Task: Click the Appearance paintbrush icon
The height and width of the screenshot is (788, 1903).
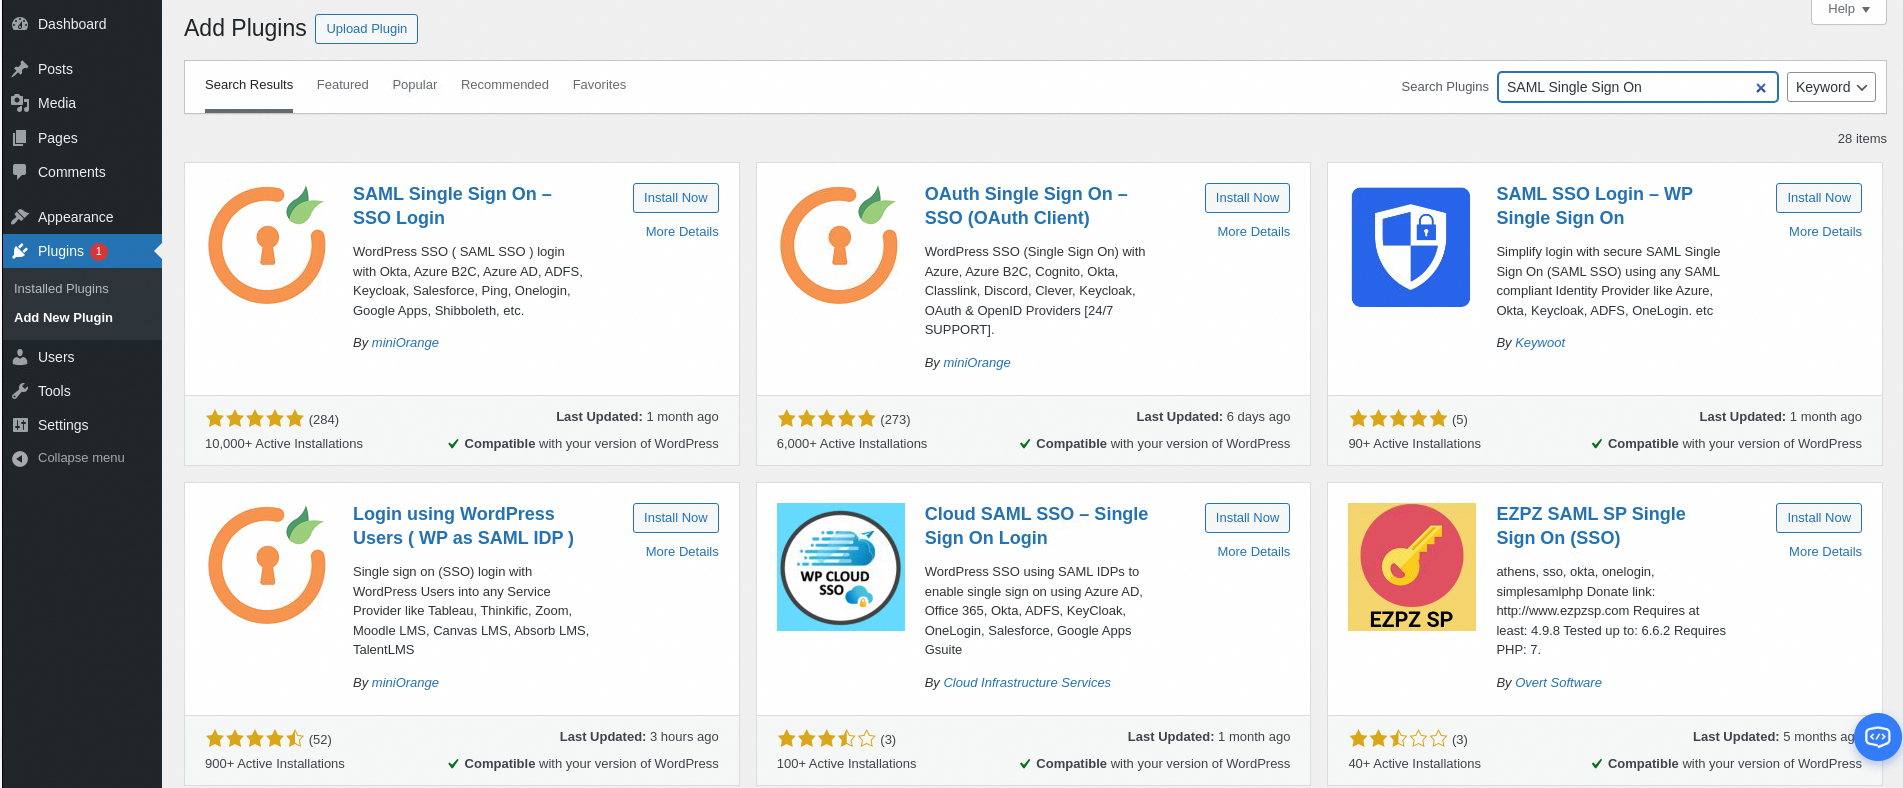Action: tap(20, 217)
